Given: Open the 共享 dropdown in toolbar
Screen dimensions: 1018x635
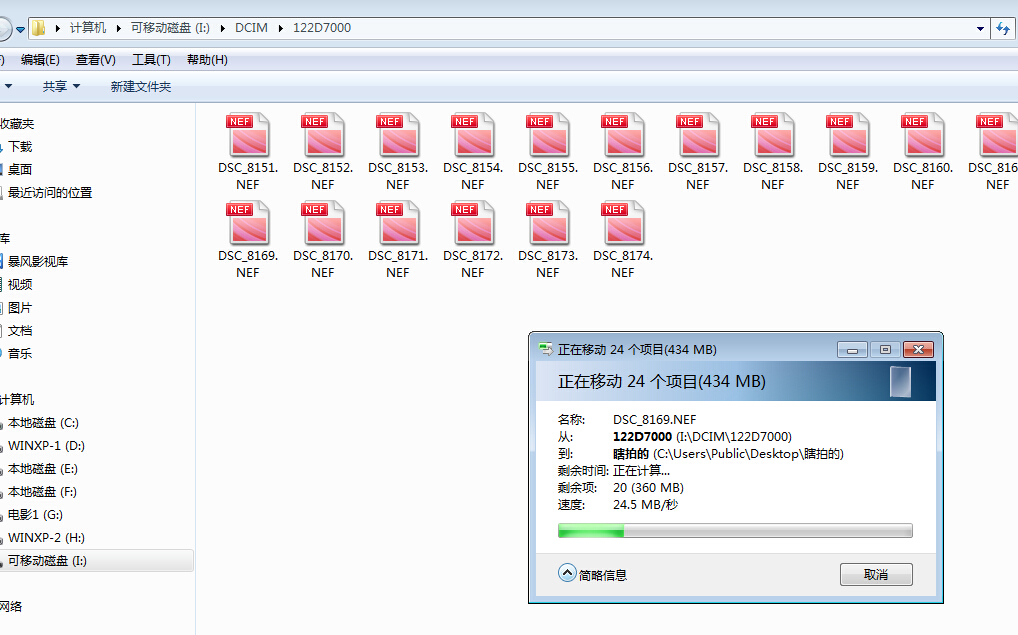Looking at the screenshot, I should [61, 87].
